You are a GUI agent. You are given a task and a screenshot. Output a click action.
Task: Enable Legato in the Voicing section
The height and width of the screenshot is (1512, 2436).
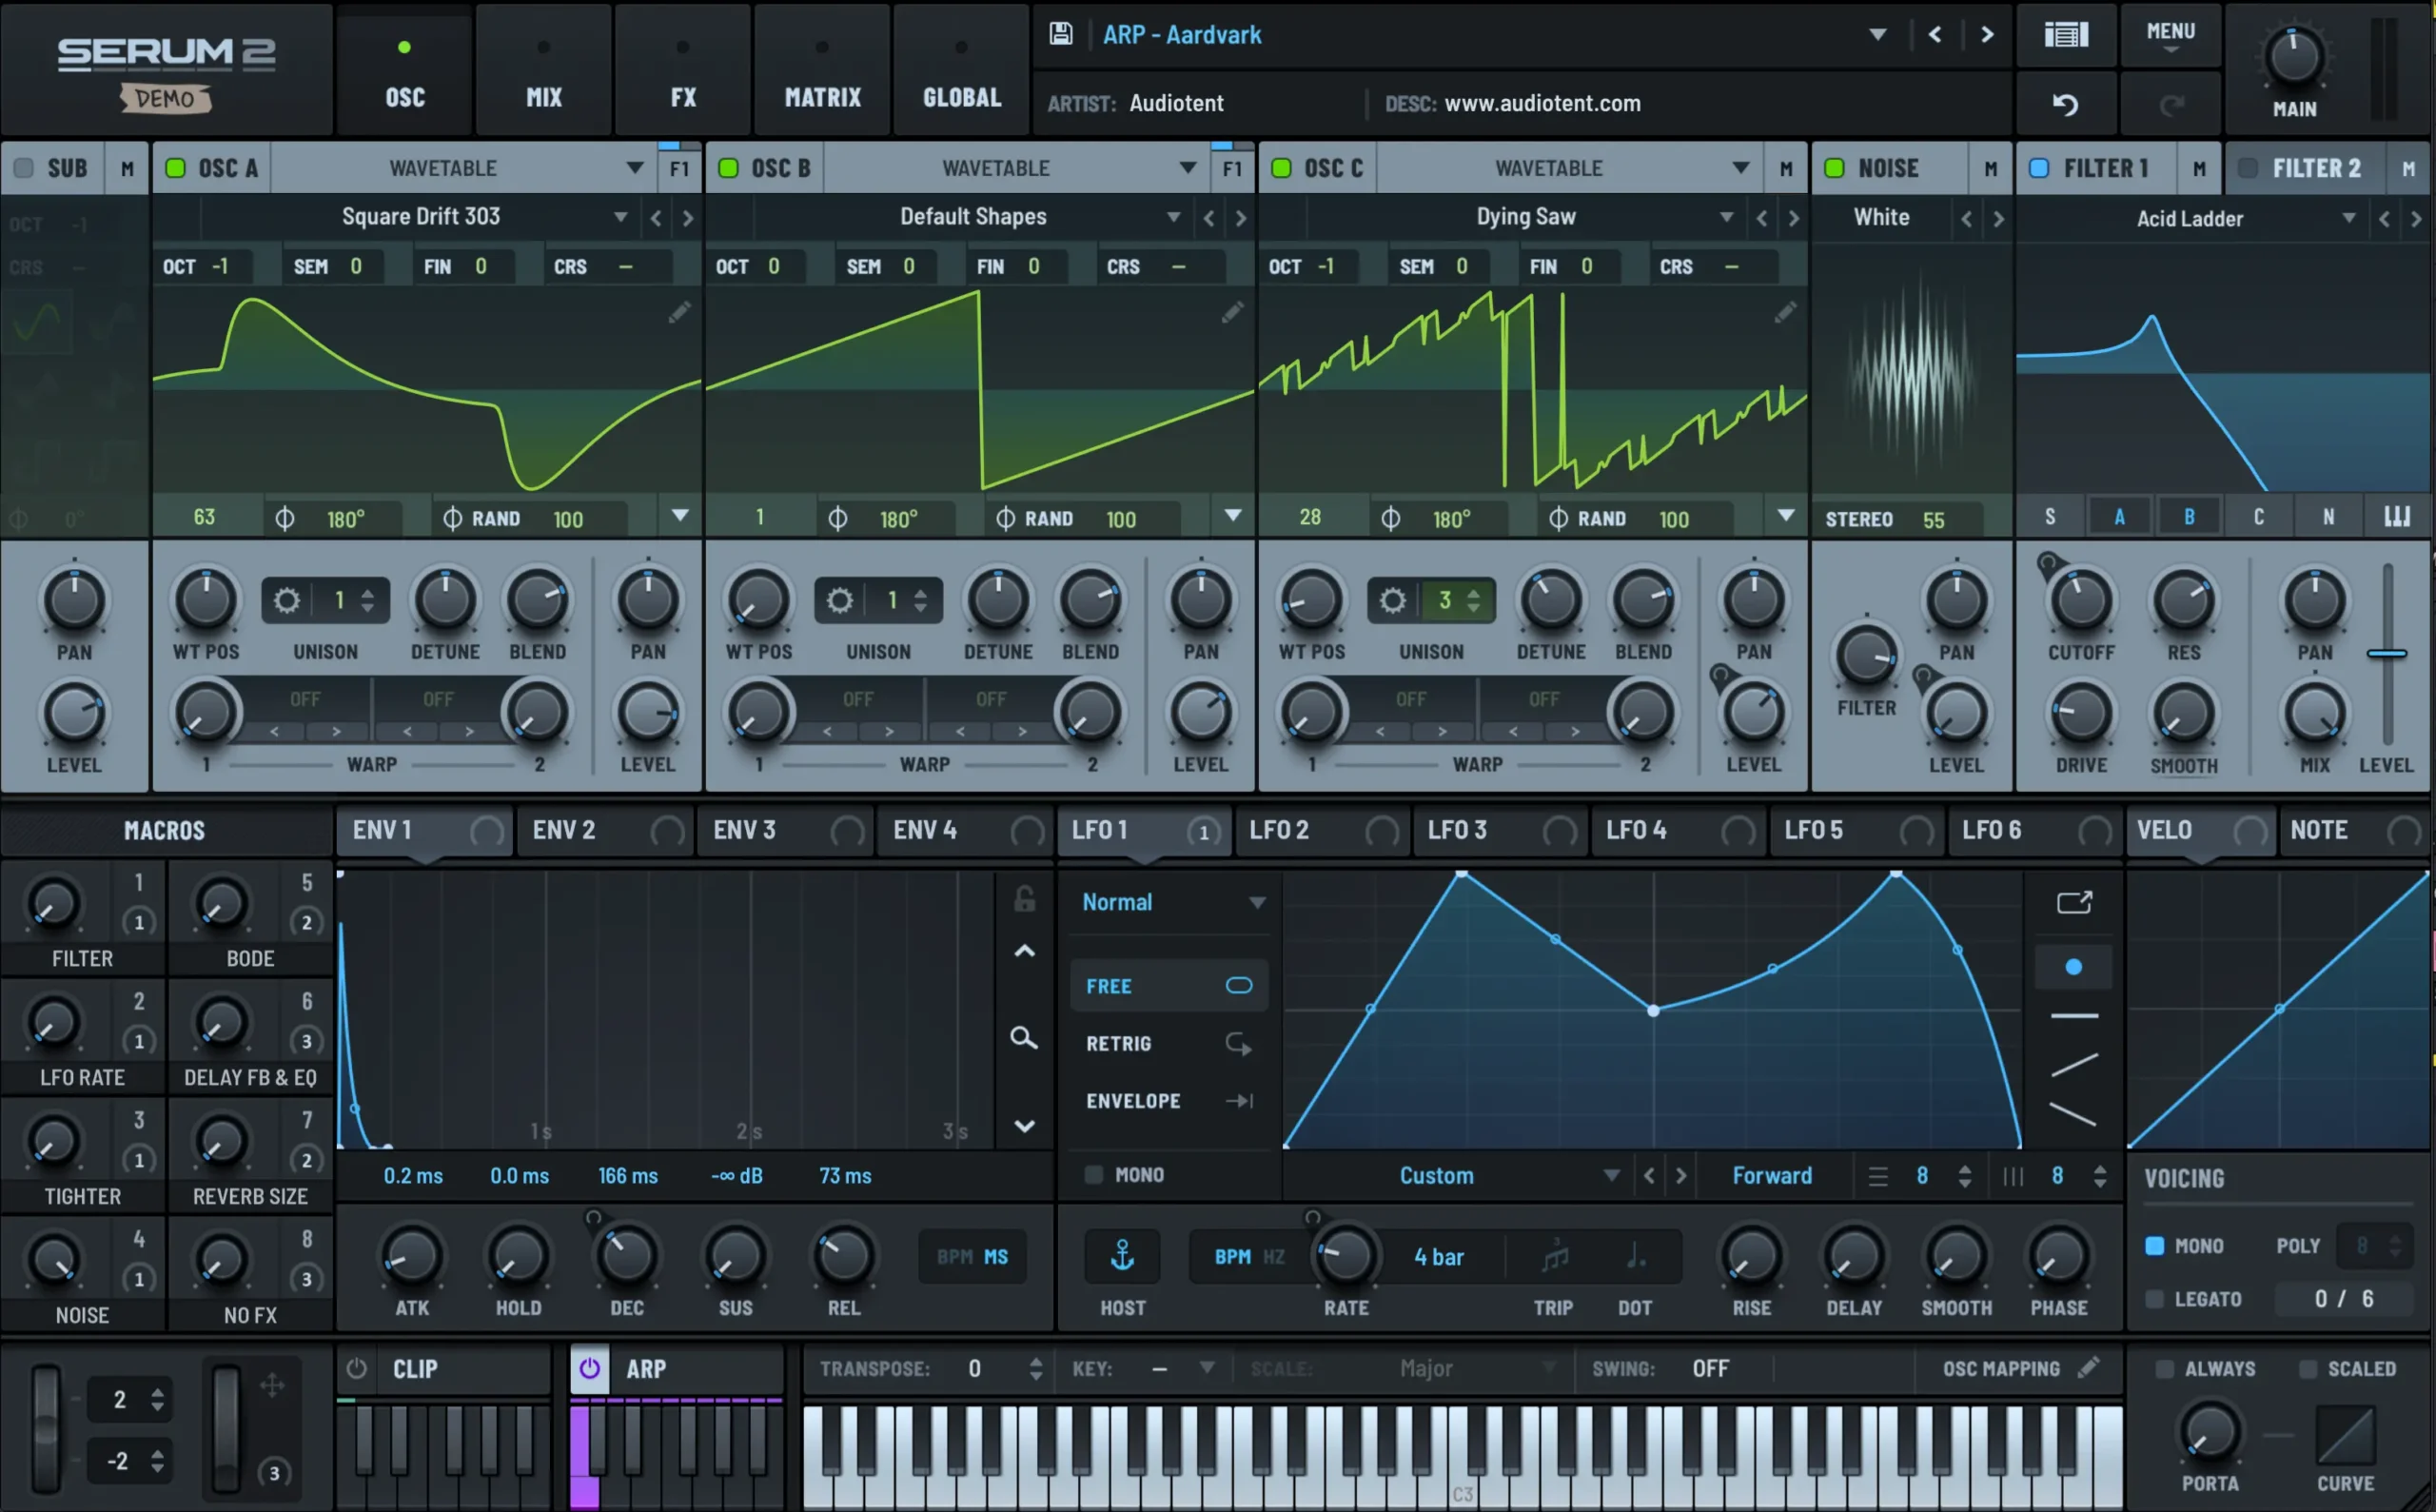tap(2157, 1299)
